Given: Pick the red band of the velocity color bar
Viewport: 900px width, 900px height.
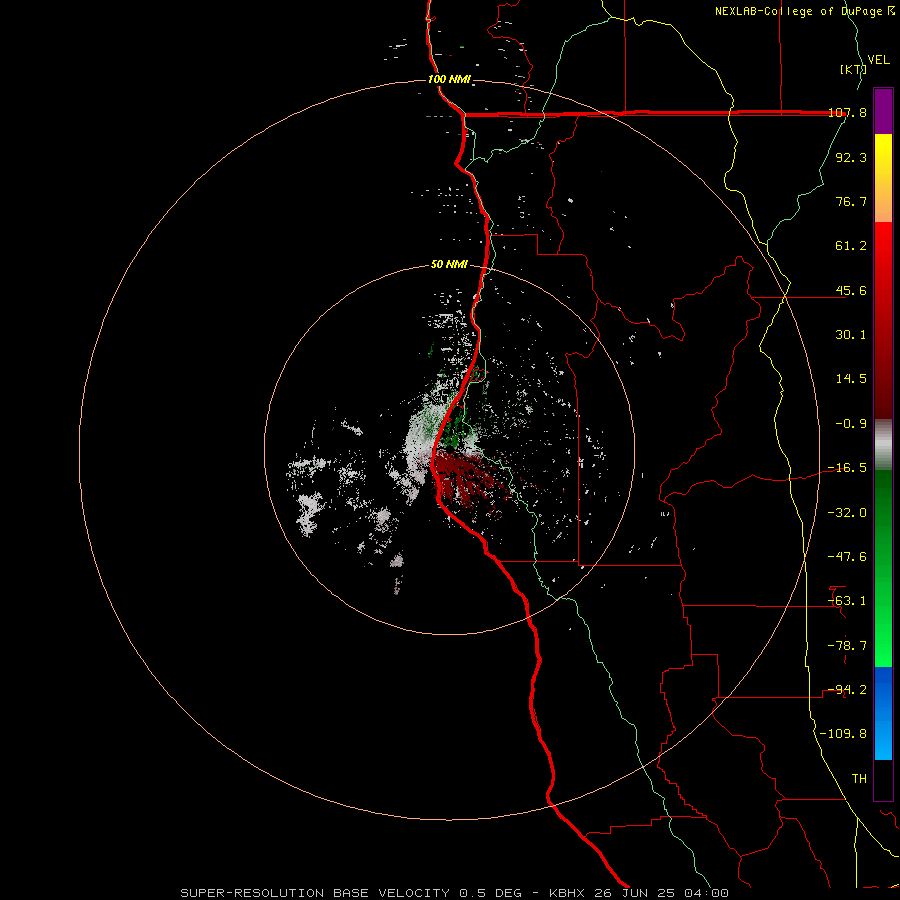Looking at the screenshot, I should click(x=883, y=320).
